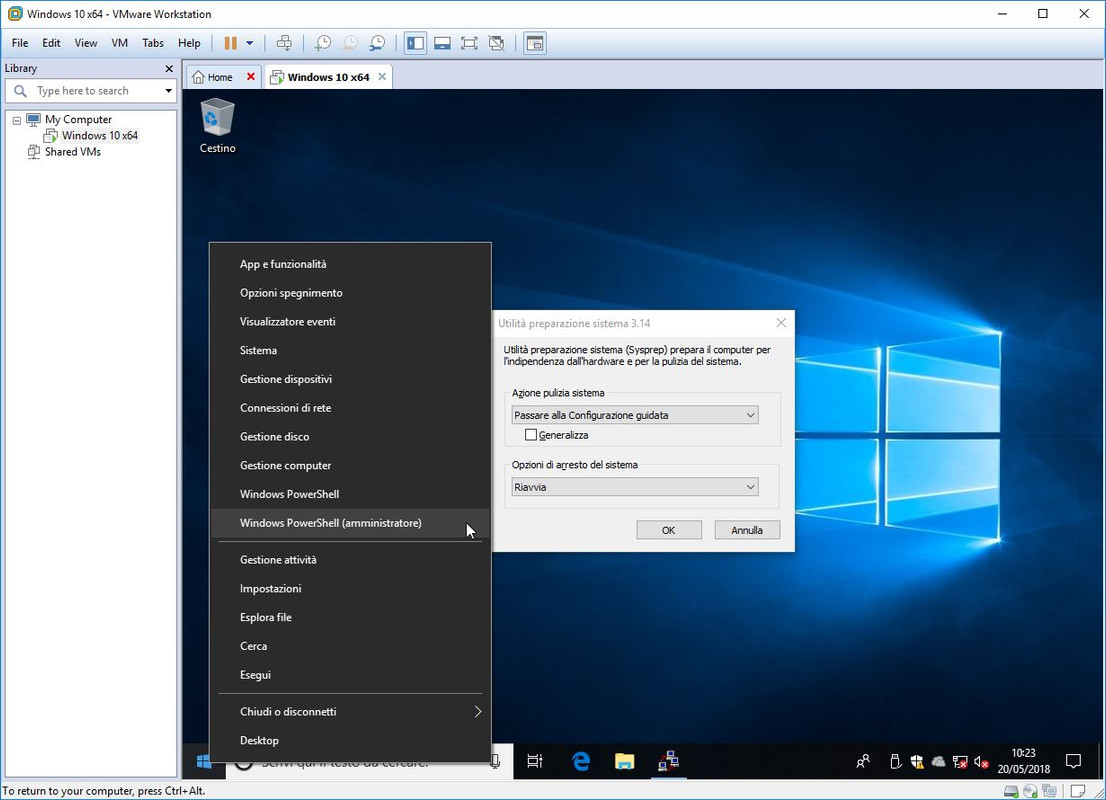The image size is (1106, 800).
Task: Click Annulla in the Sysprep dialog
Action: [747, 531]
